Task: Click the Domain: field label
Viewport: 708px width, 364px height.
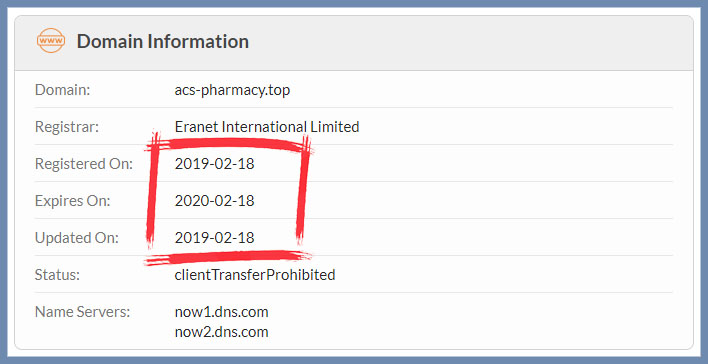Action: point(63,90)
